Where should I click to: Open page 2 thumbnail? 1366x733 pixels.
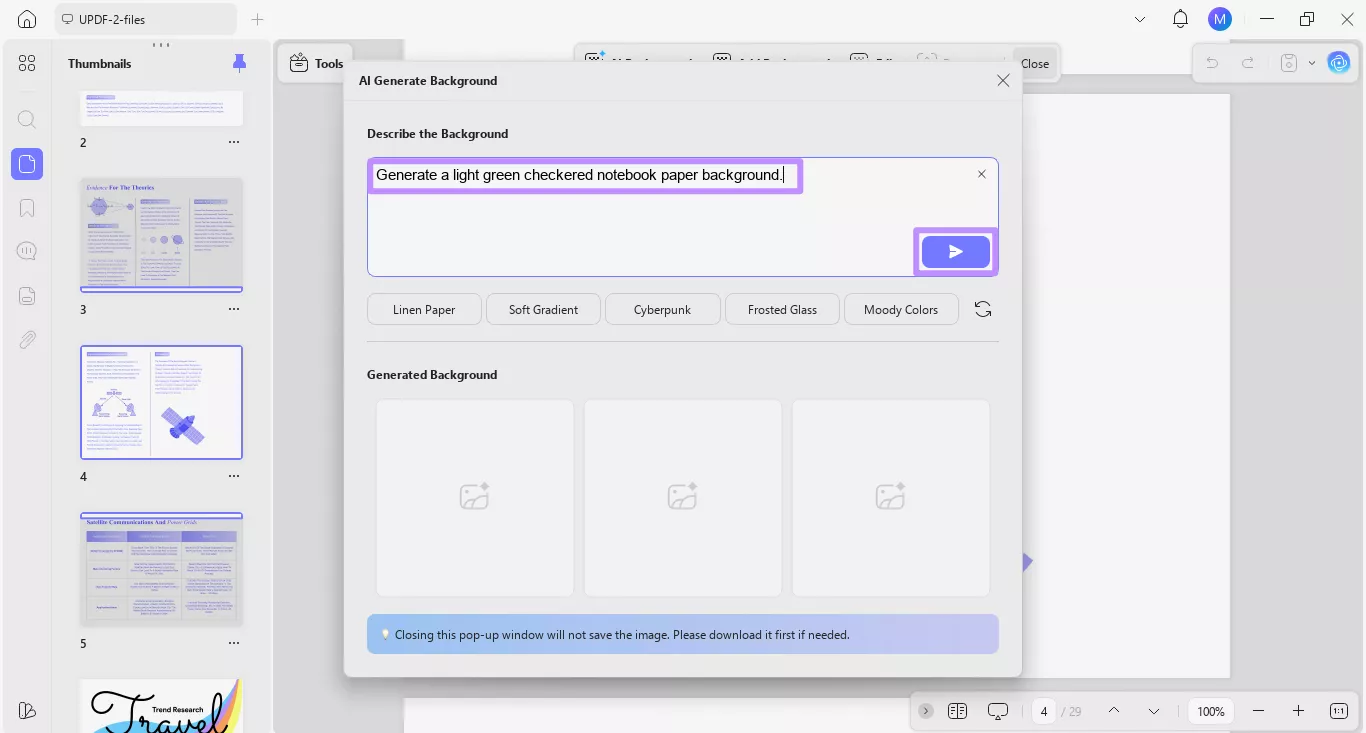tap(162, 108)
